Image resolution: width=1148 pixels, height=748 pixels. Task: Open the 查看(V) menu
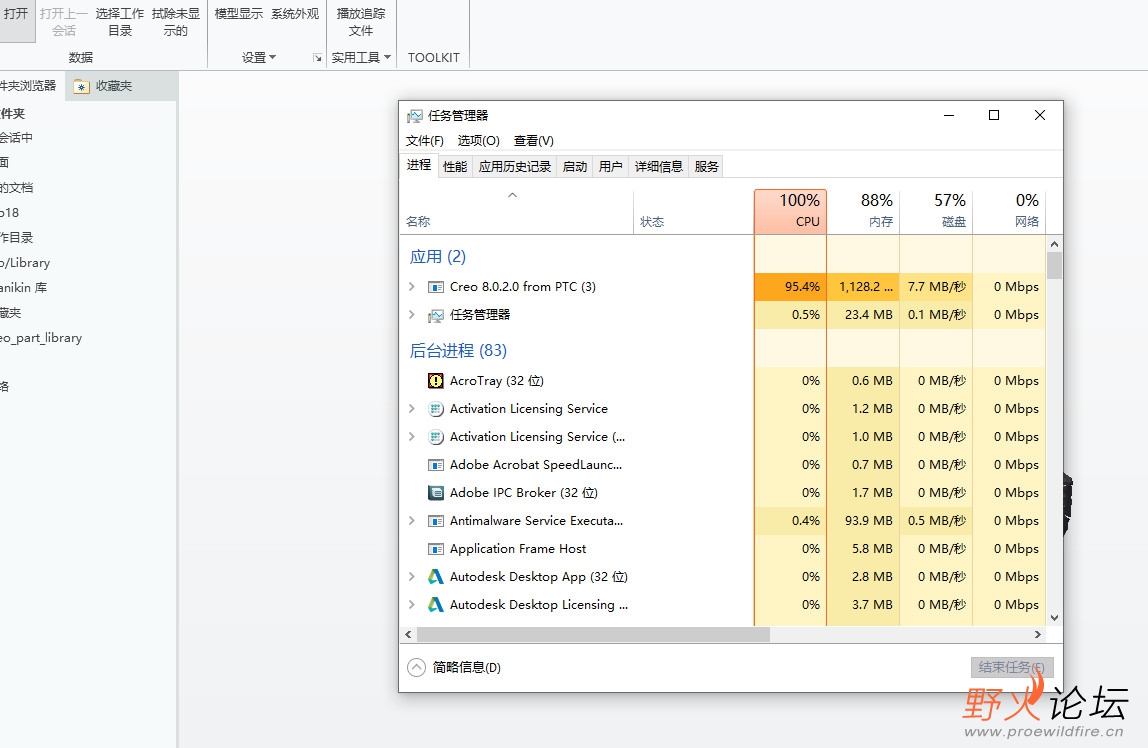(x=533, y=141)
